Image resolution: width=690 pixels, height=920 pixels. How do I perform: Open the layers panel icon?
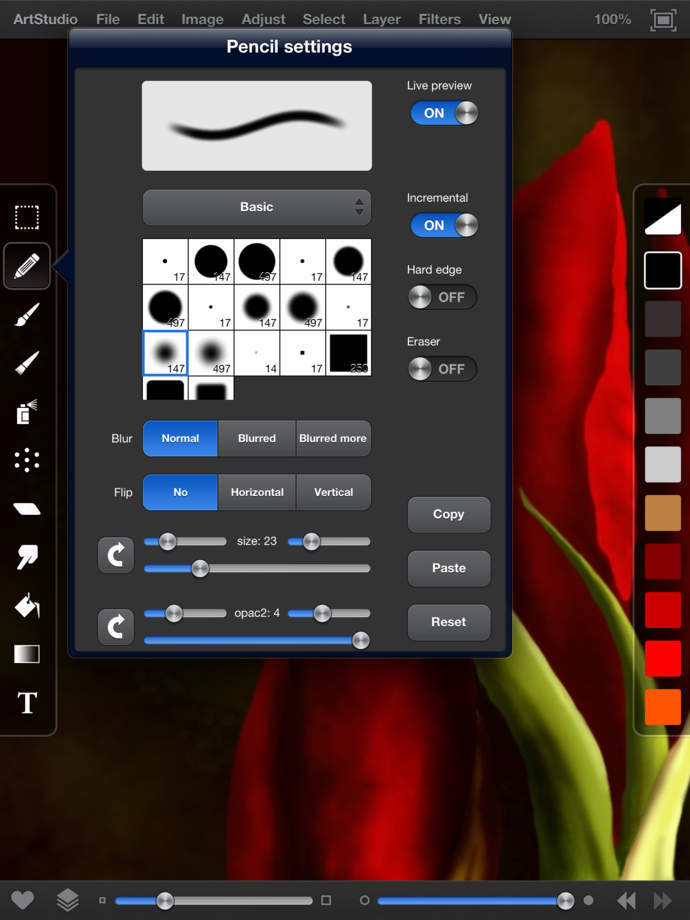[67, 900]
